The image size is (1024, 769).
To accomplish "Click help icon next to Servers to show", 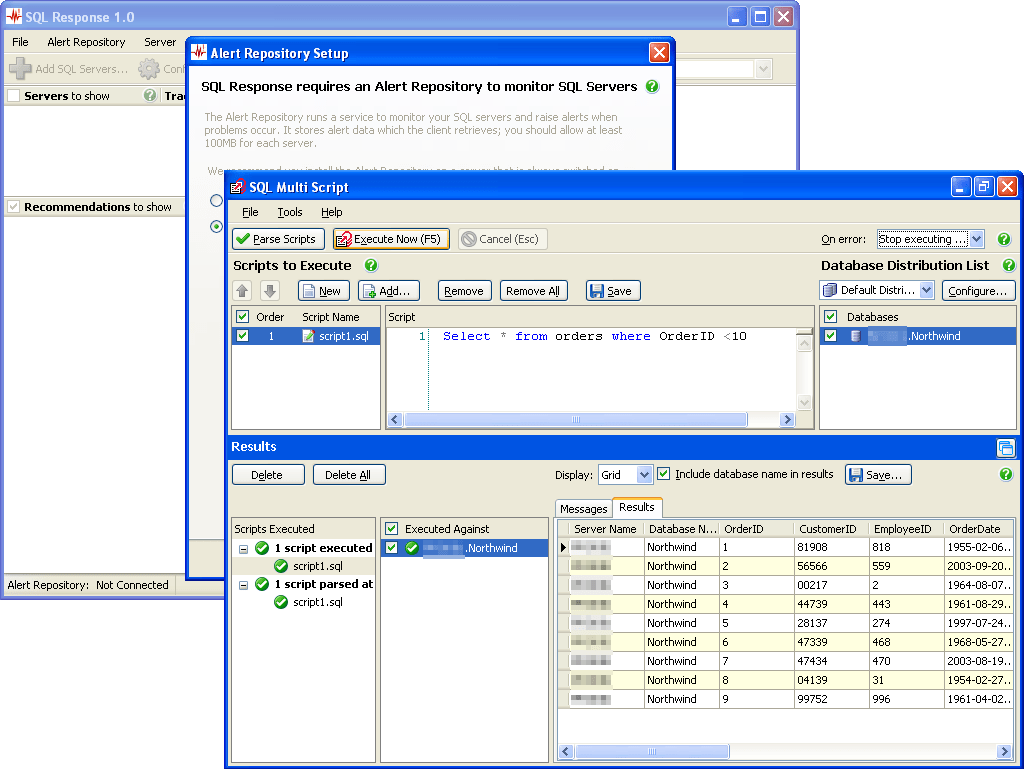I will pos(150,95).
